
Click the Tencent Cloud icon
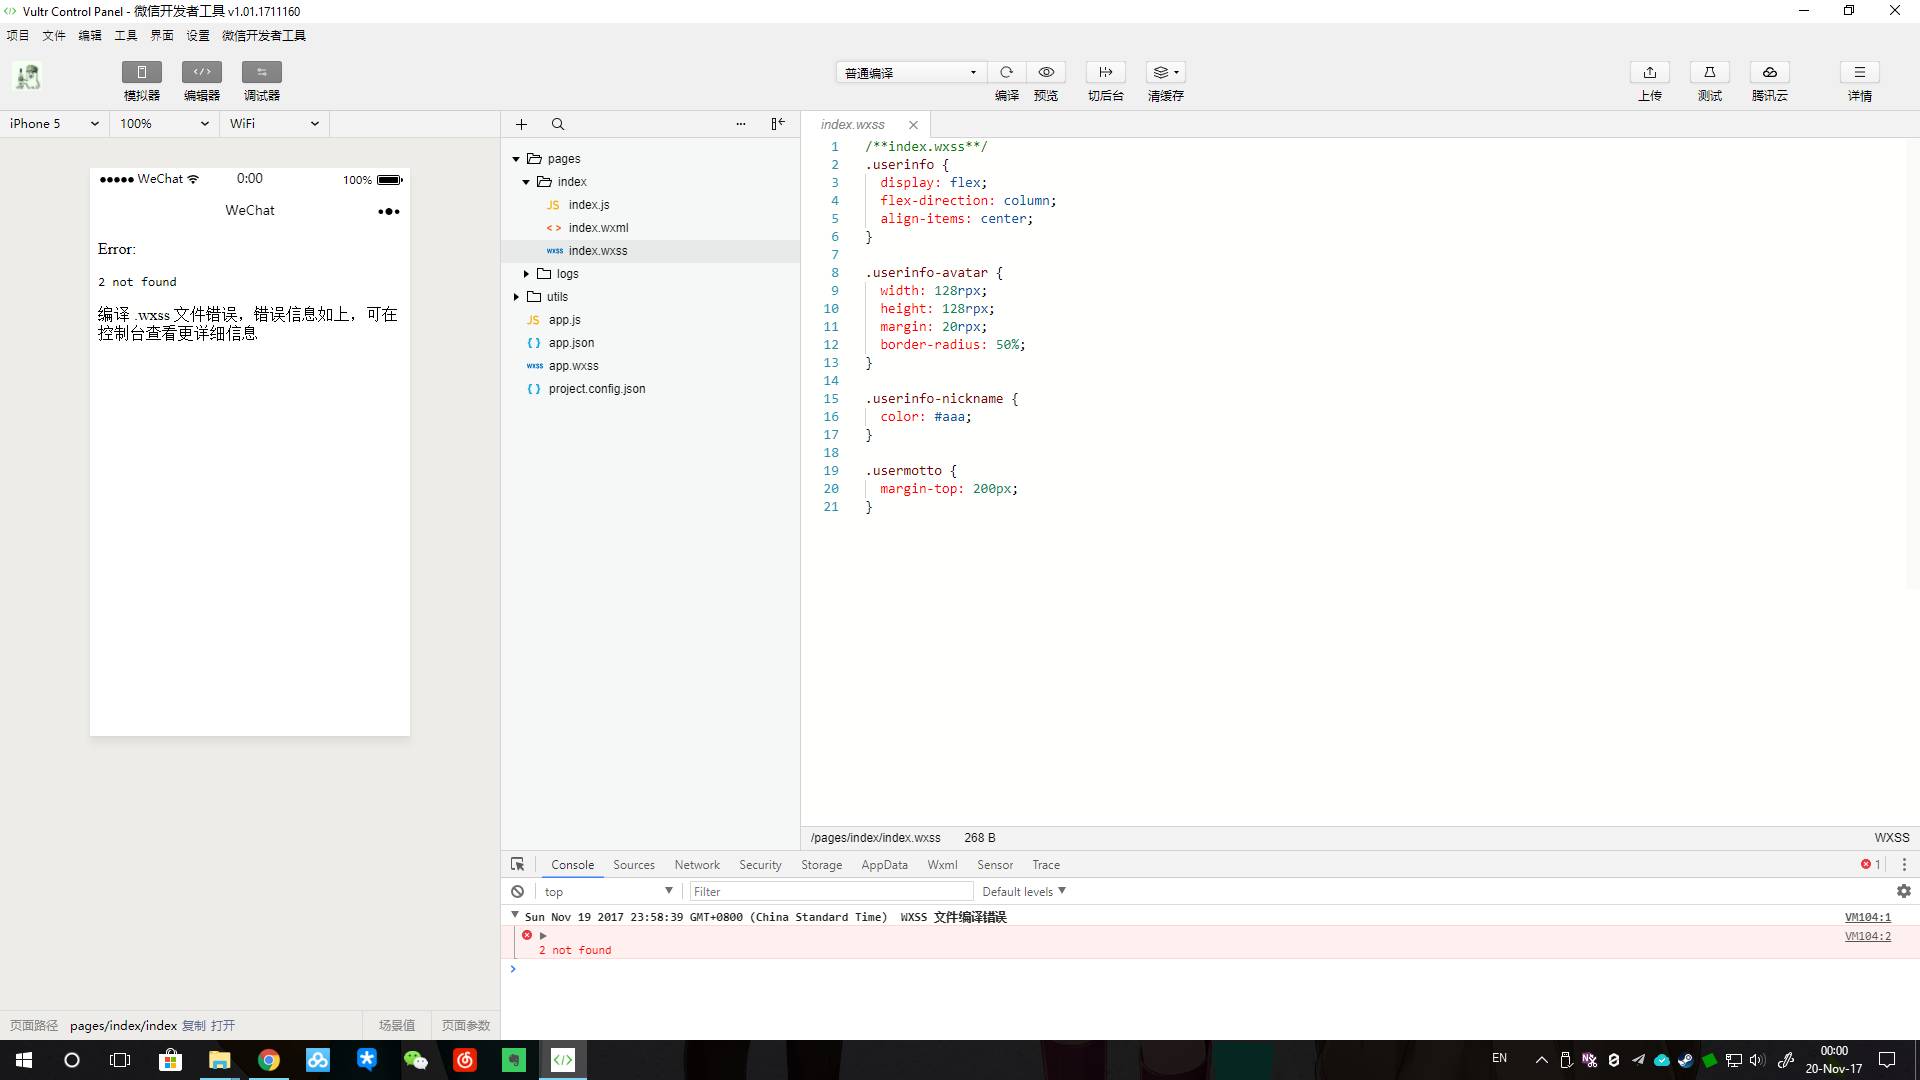pos(1769,72)
